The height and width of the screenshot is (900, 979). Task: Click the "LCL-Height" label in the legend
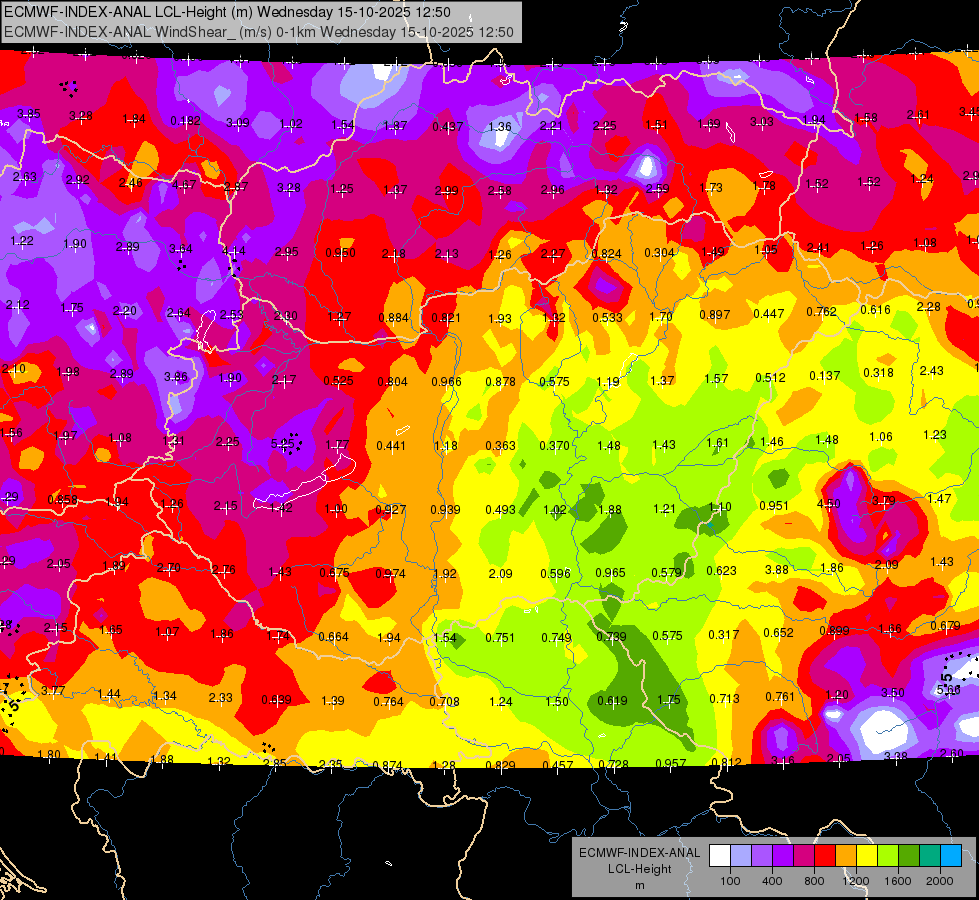[x=639, y=869]
